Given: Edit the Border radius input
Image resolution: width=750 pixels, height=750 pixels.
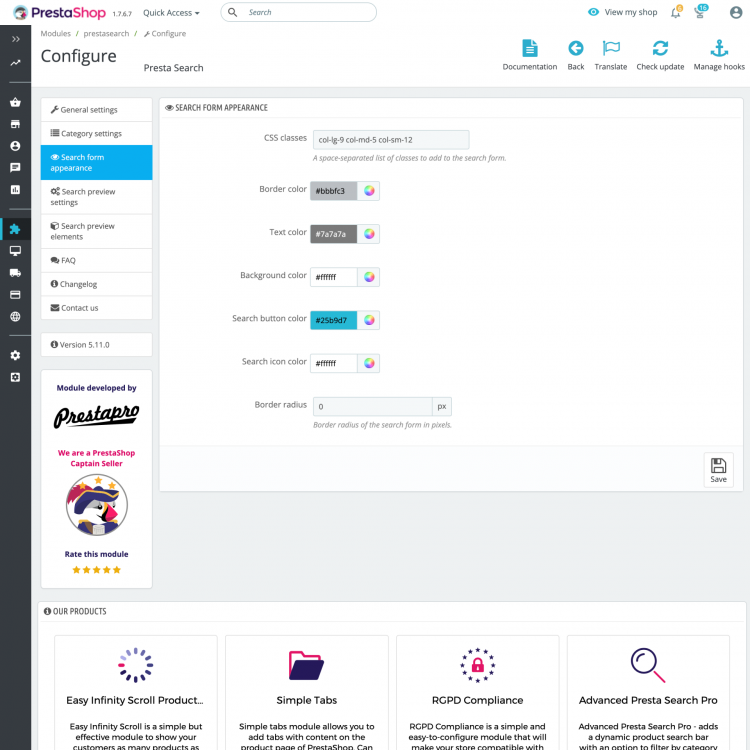Looking at the screenshot, I should point(373,407).
